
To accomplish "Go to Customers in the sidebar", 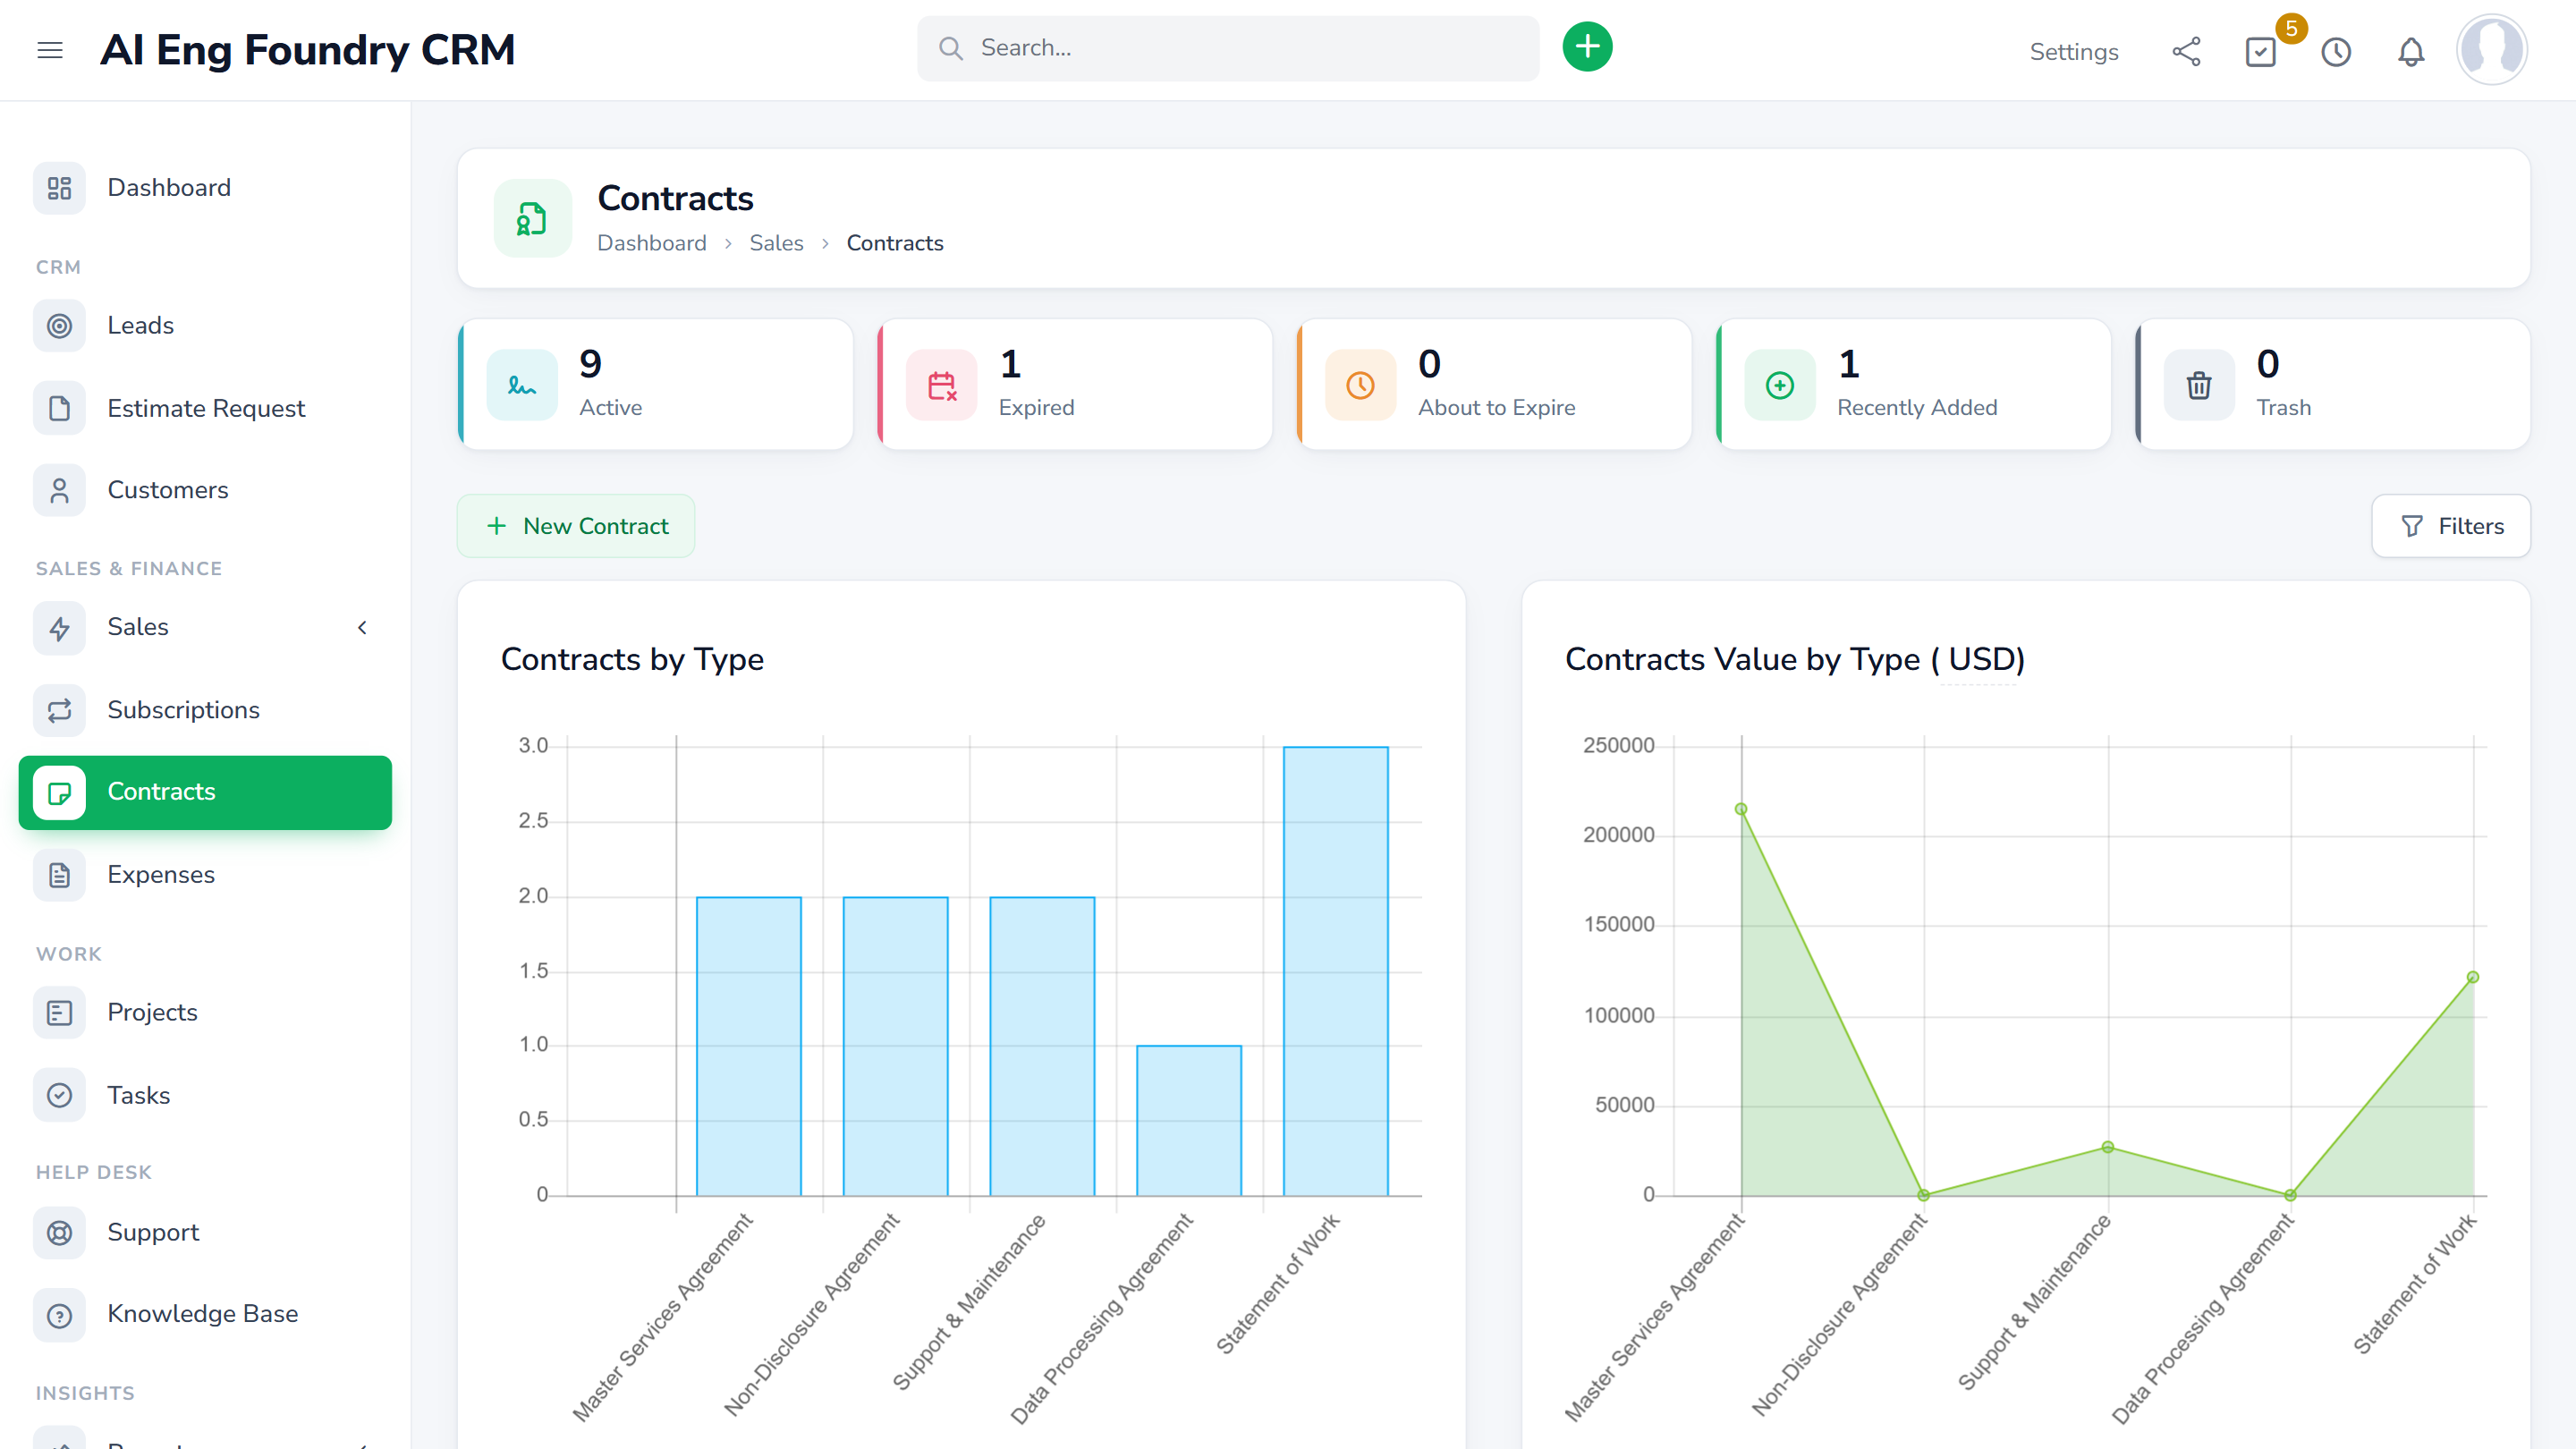I will click(205, 491).
